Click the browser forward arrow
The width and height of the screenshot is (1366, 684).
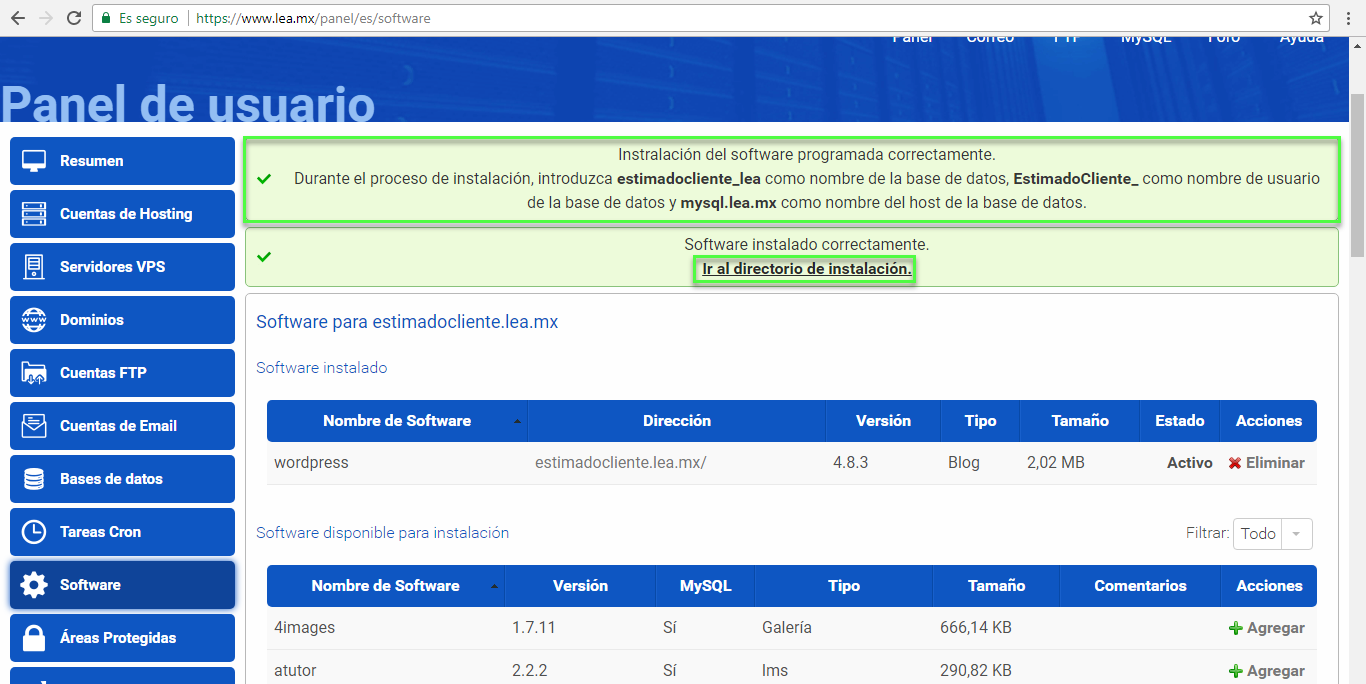46,18
